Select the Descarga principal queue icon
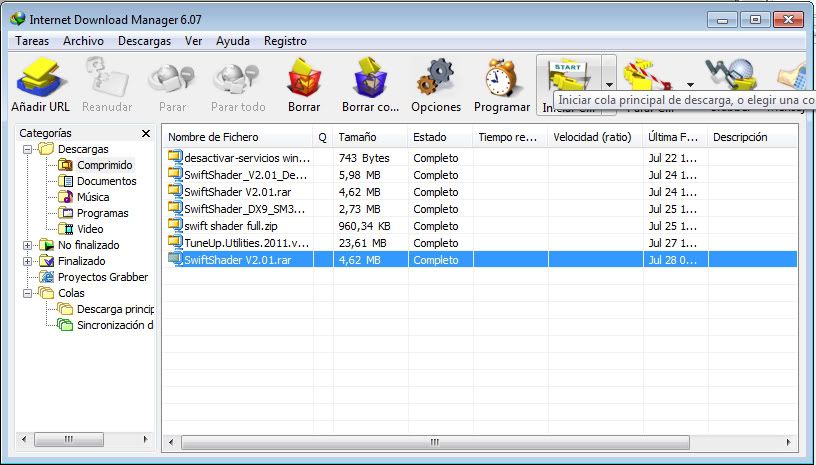The image size is (816, 465). pos(65,309)
